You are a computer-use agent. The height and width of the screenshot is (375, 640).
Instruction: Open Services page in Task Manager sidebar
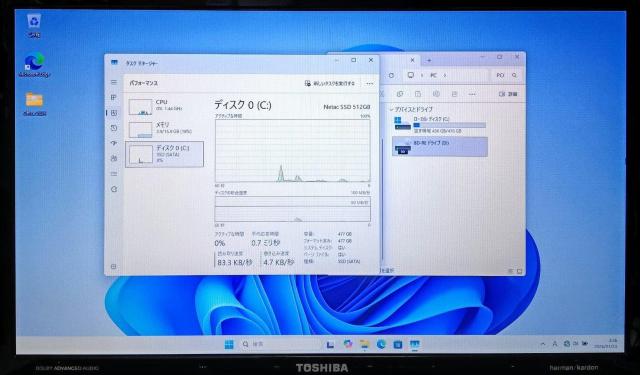pyautogui.click(x=114, y=189)
